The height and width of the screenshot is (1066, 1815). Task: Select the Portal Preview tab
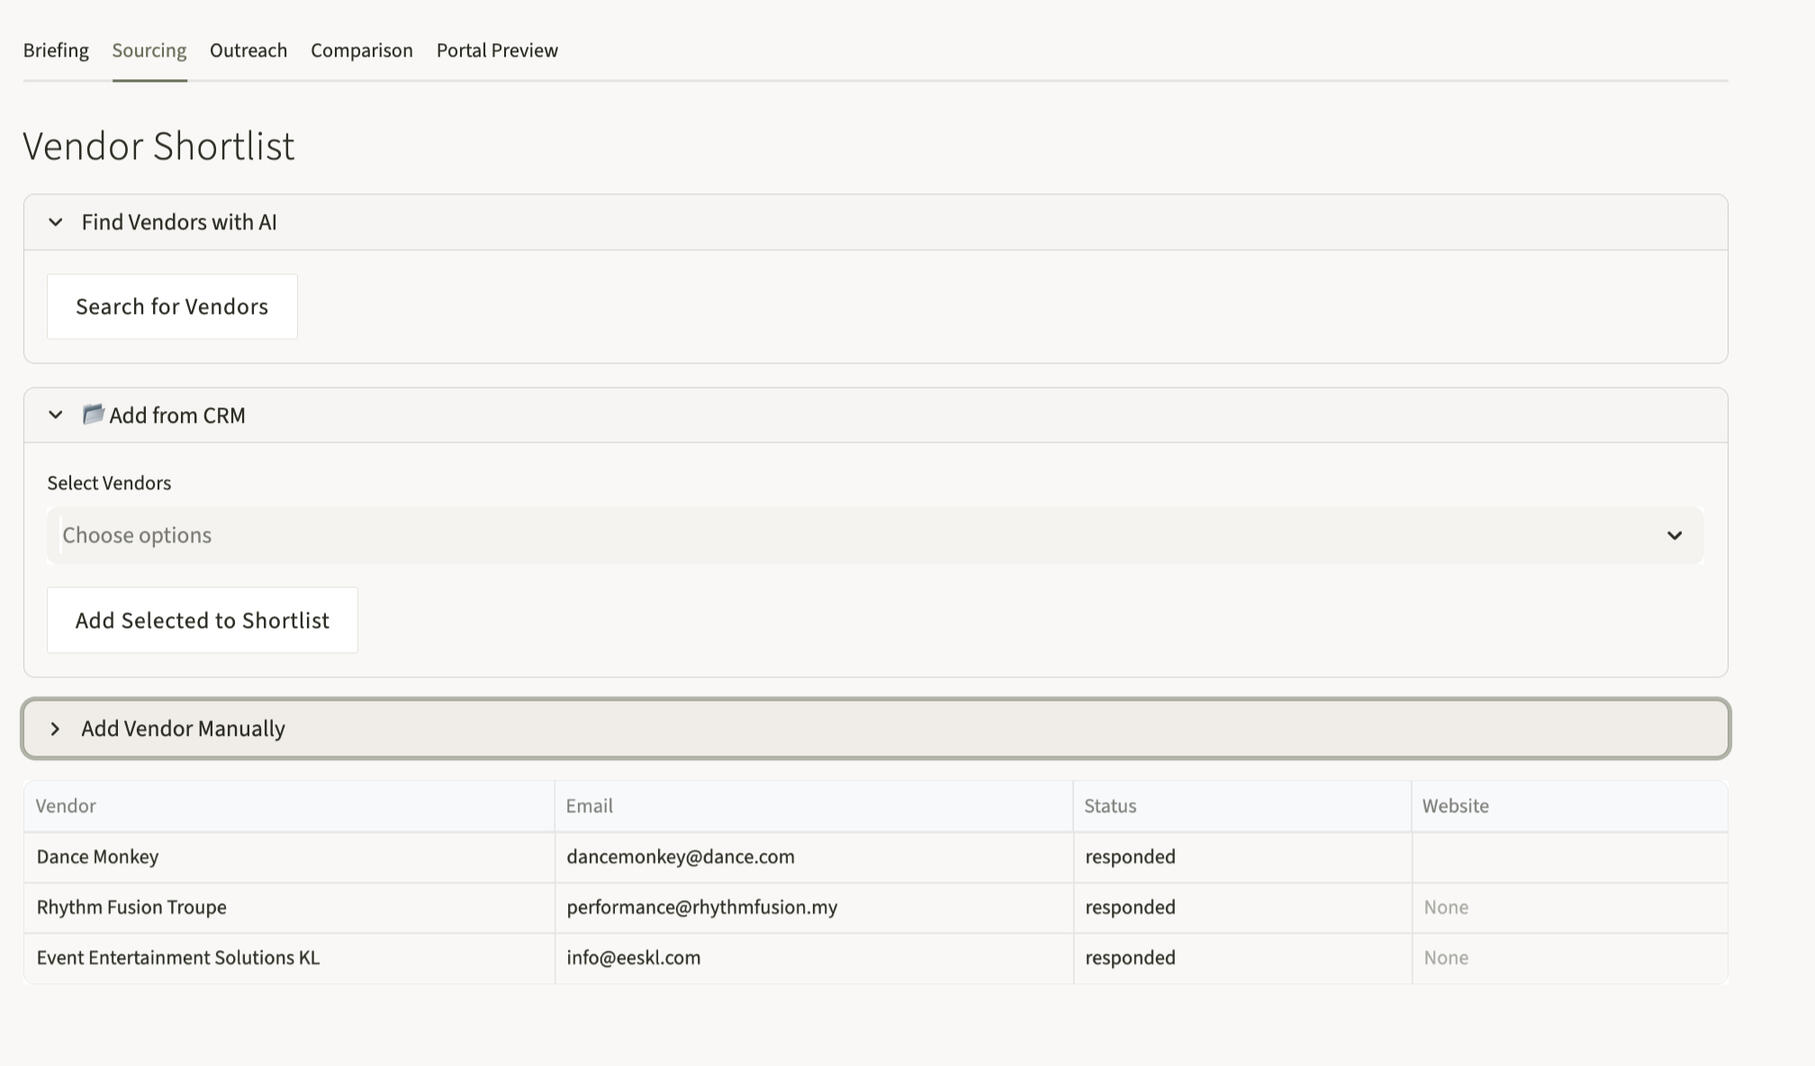click(496, 50)
